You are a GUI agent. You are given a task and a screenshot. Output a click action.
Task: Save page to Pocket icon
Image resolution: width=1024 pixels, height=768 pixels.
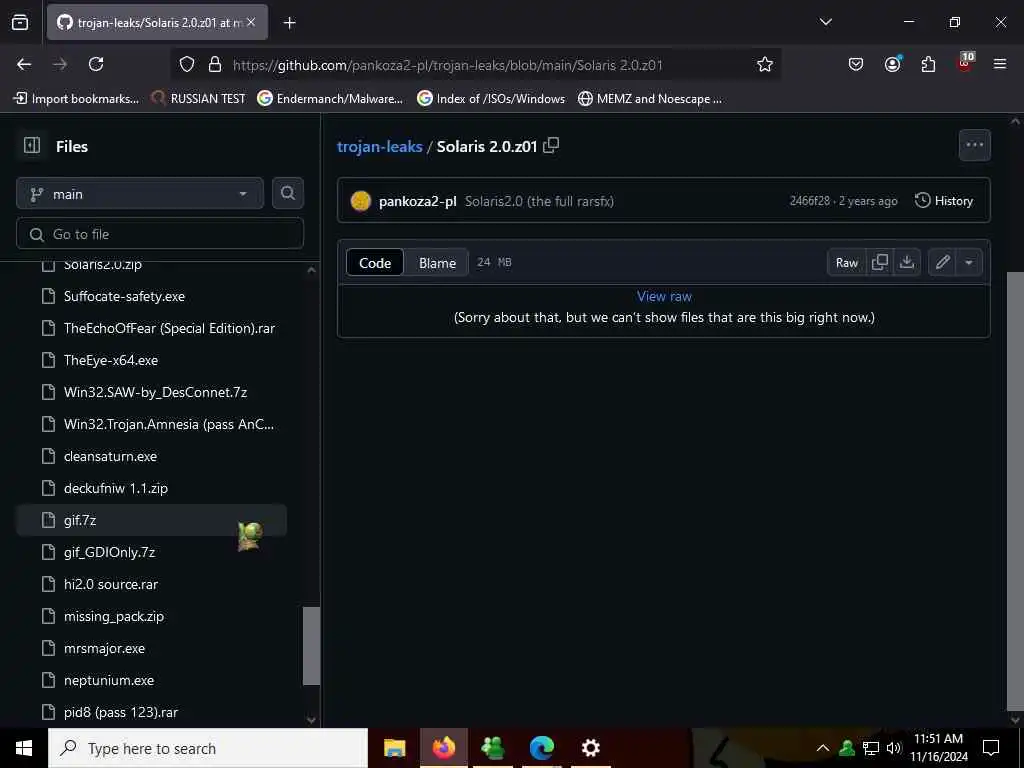(856, 64)
